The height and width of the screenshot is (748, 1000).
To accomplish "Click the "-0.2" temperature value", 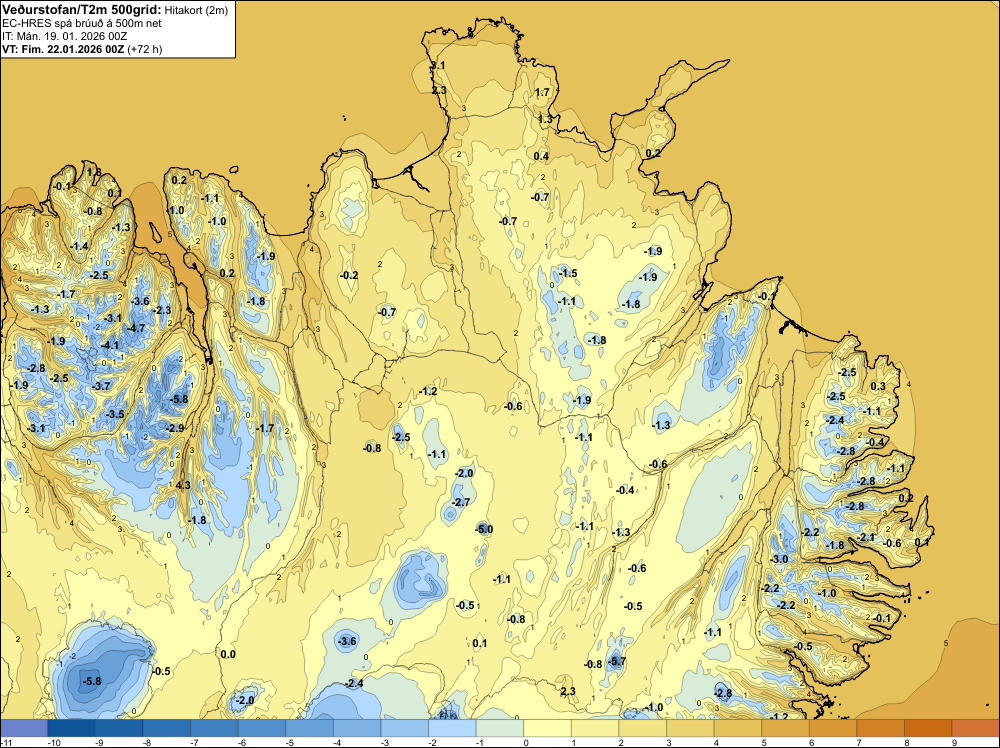I will point(349,275).
